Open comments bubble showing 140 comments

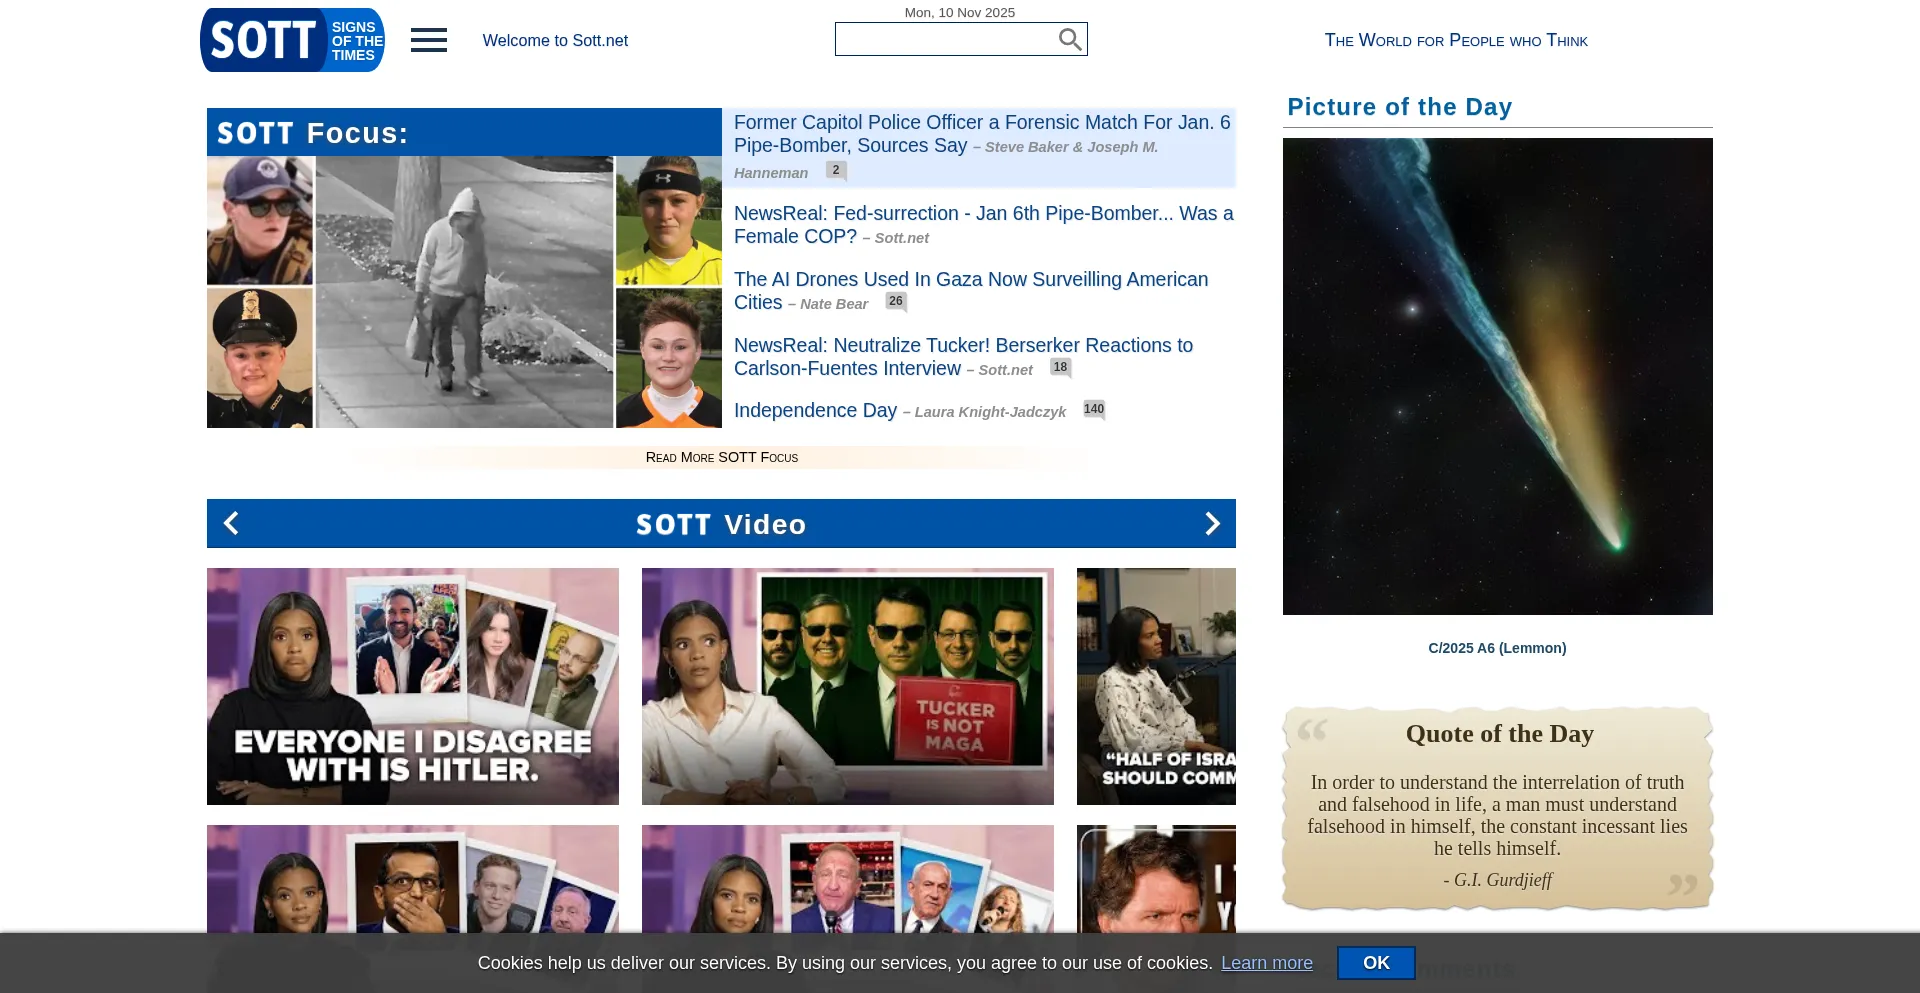(1094, 409)
